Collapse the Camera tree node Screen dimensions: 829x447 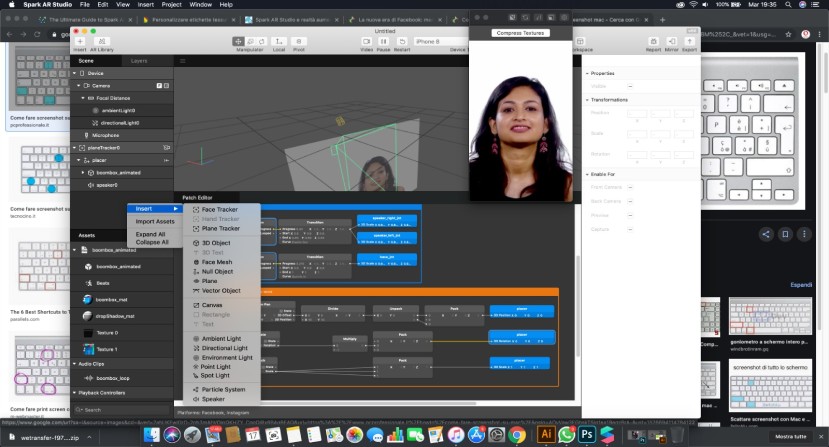[79, 86]
